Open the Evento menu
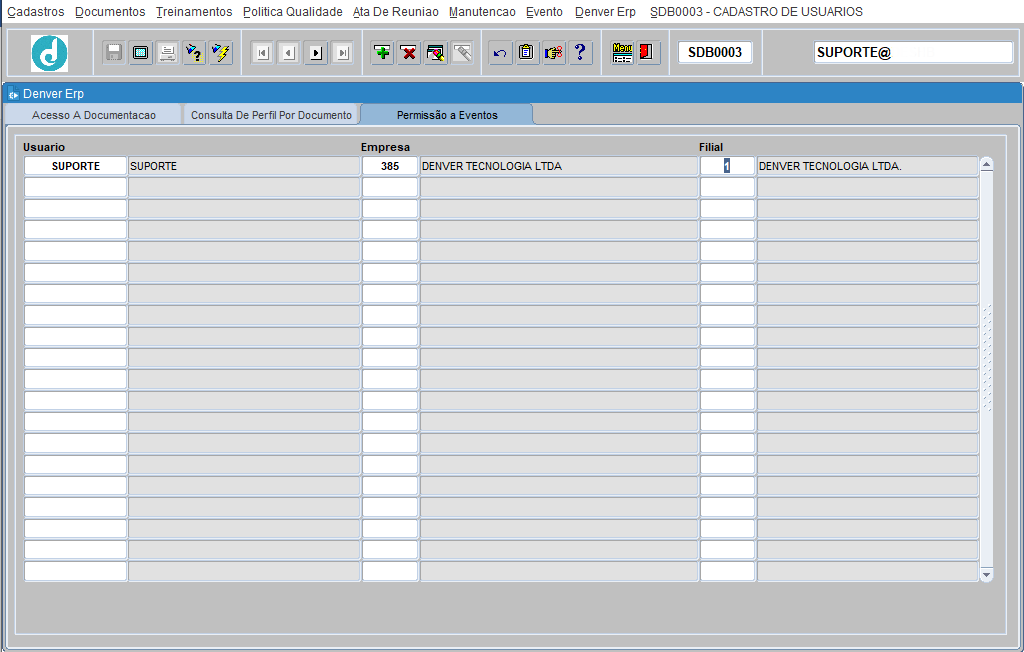The image size is (1024, 652). [544, 12]
